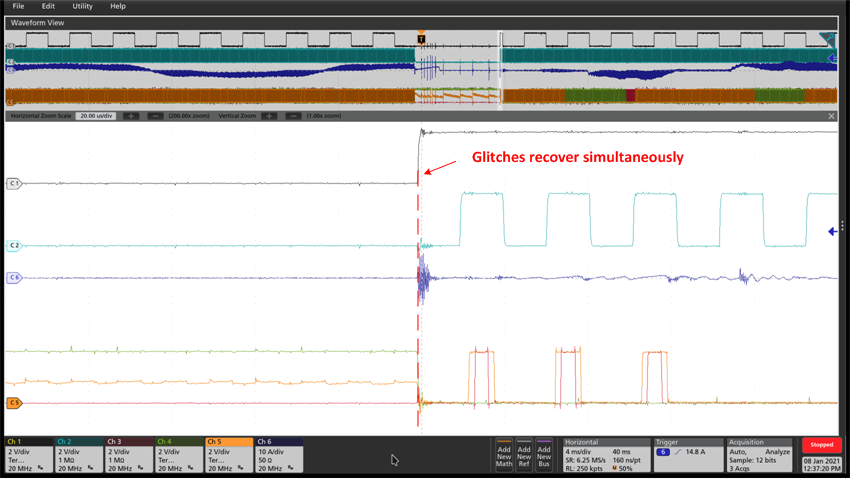The width and height of the screenshot is (851, 479).
Task: Open the Trigger settings badge
Action: pos(687,455)
